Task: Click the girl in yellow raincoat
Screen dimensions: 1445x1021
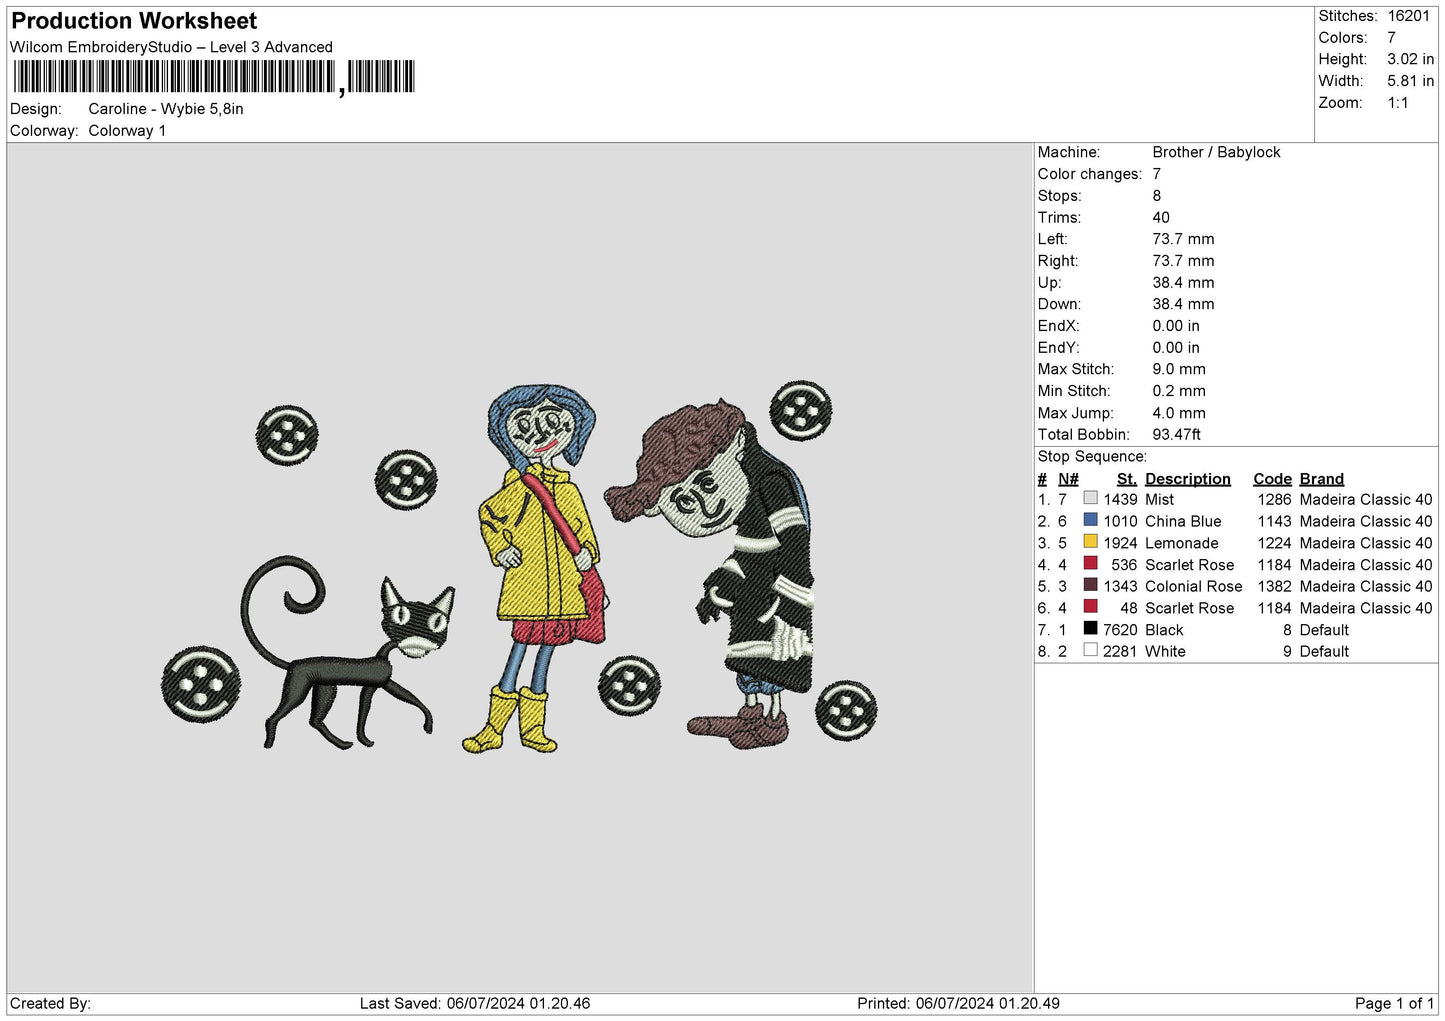Action: (x=536, y=568)
